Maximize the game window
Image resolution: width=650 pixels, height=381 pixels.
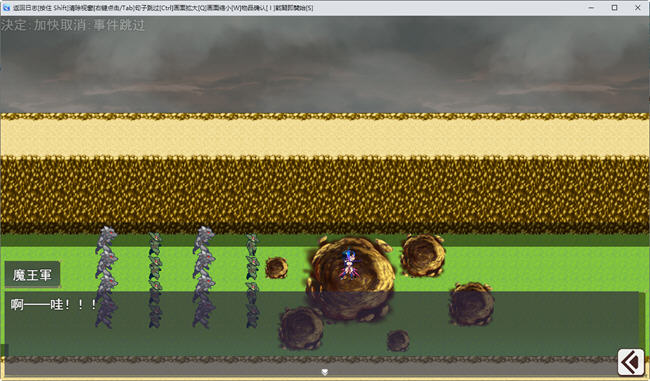[x=614, y=8]
